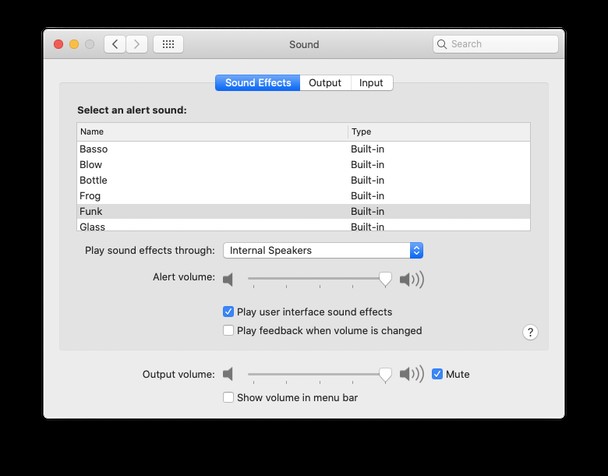Viewport: 608px width, 476px height.
Task: Enable Play feedback when volume is changed
Action: 228,330
